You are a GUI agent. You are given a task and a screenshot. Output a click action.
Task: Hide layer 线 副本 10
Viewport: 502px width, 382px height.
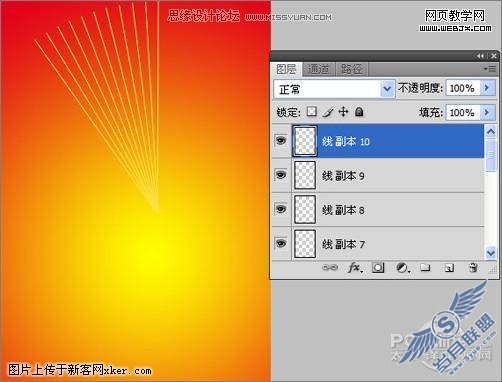click(281, 141)
